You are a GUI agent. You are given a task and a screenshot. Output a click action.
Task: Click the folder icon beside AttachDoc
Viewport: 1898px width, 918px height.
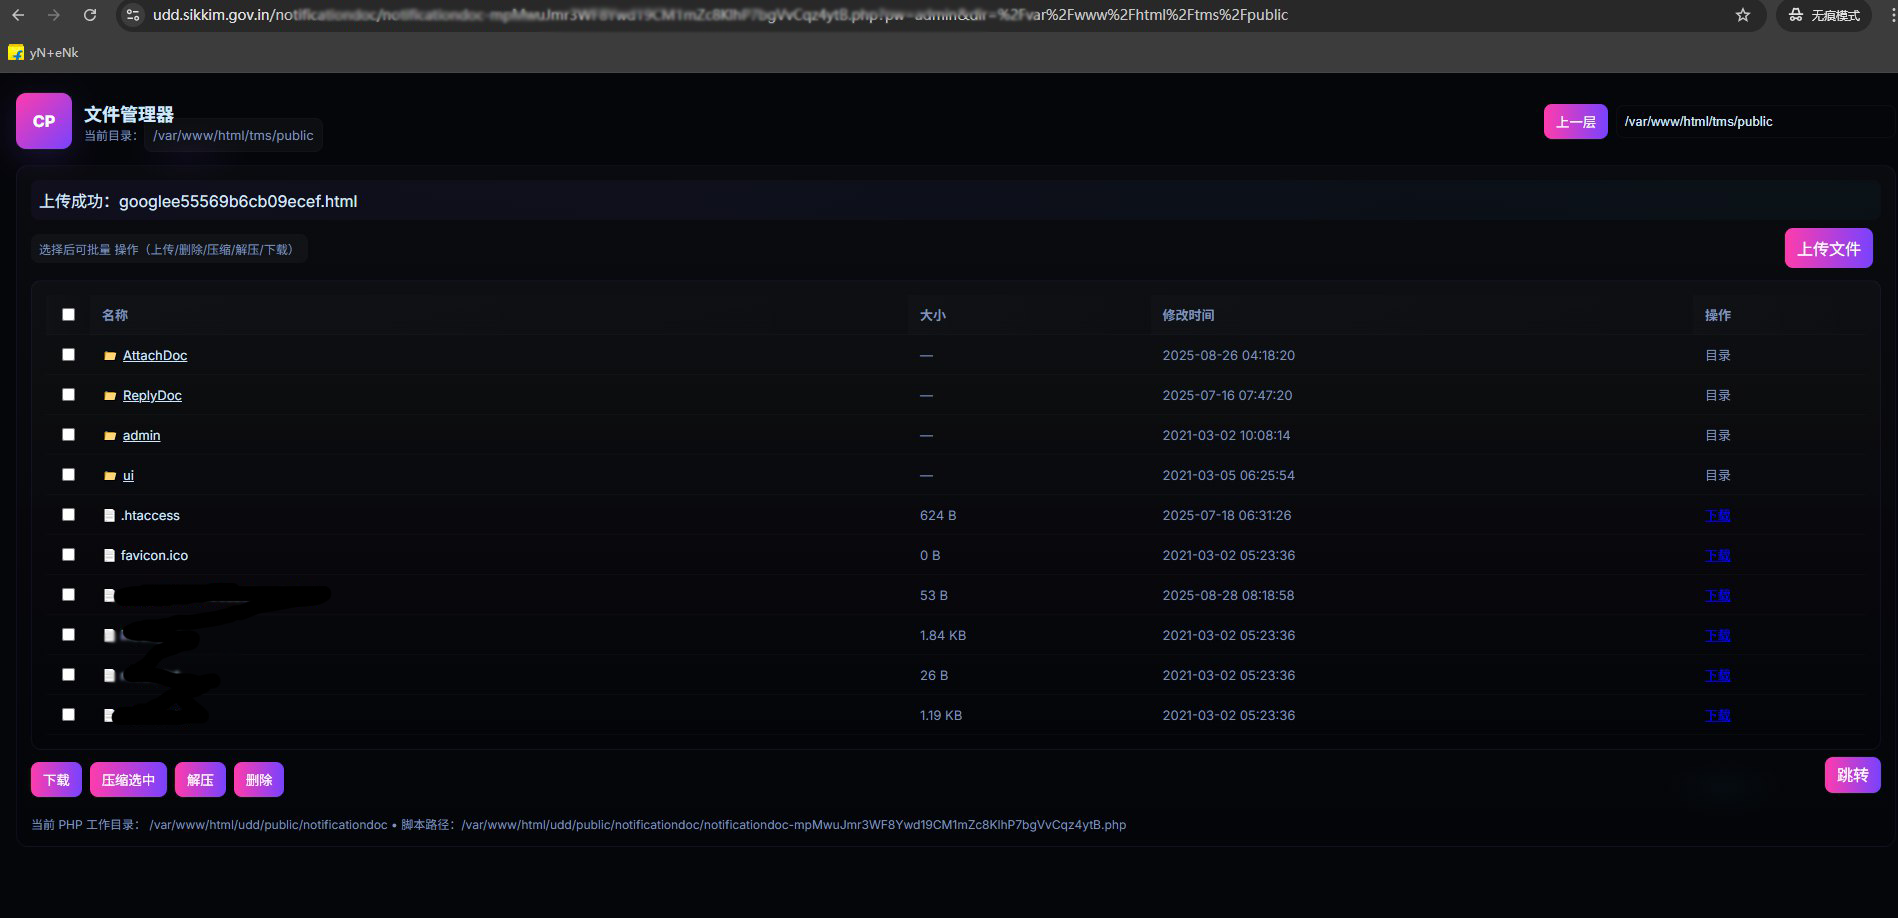(x=110, y=356)
